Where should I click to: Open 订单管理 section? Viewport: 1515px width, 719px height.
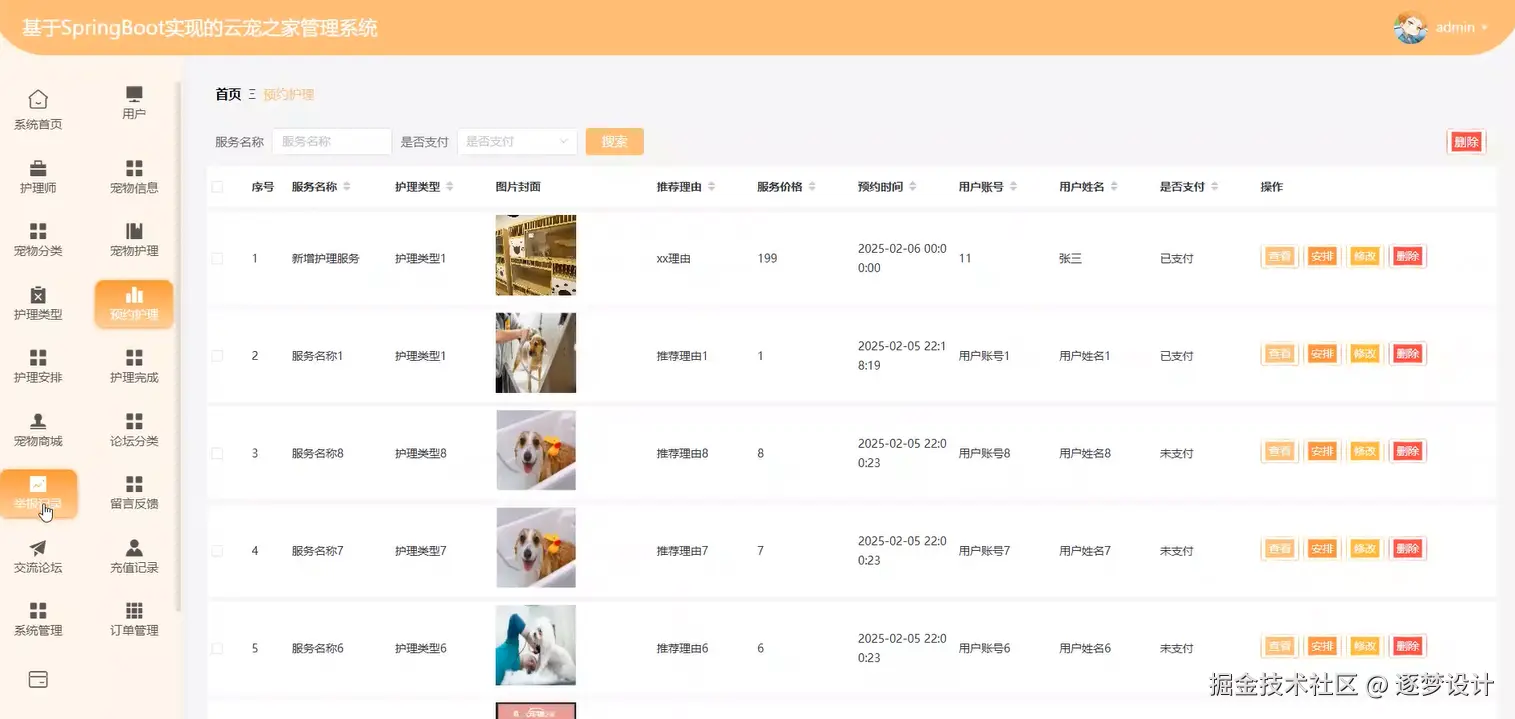[x=134, y=619]
